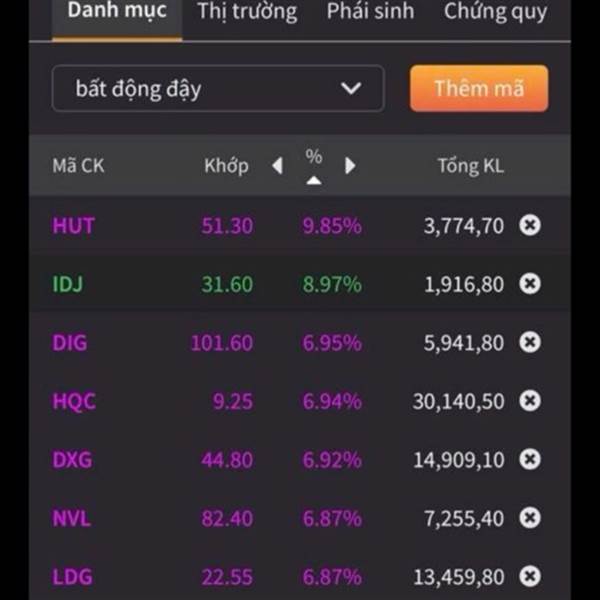Show next column with right arrow
This screenshot has height=600, width=600.
pos(350,166)
